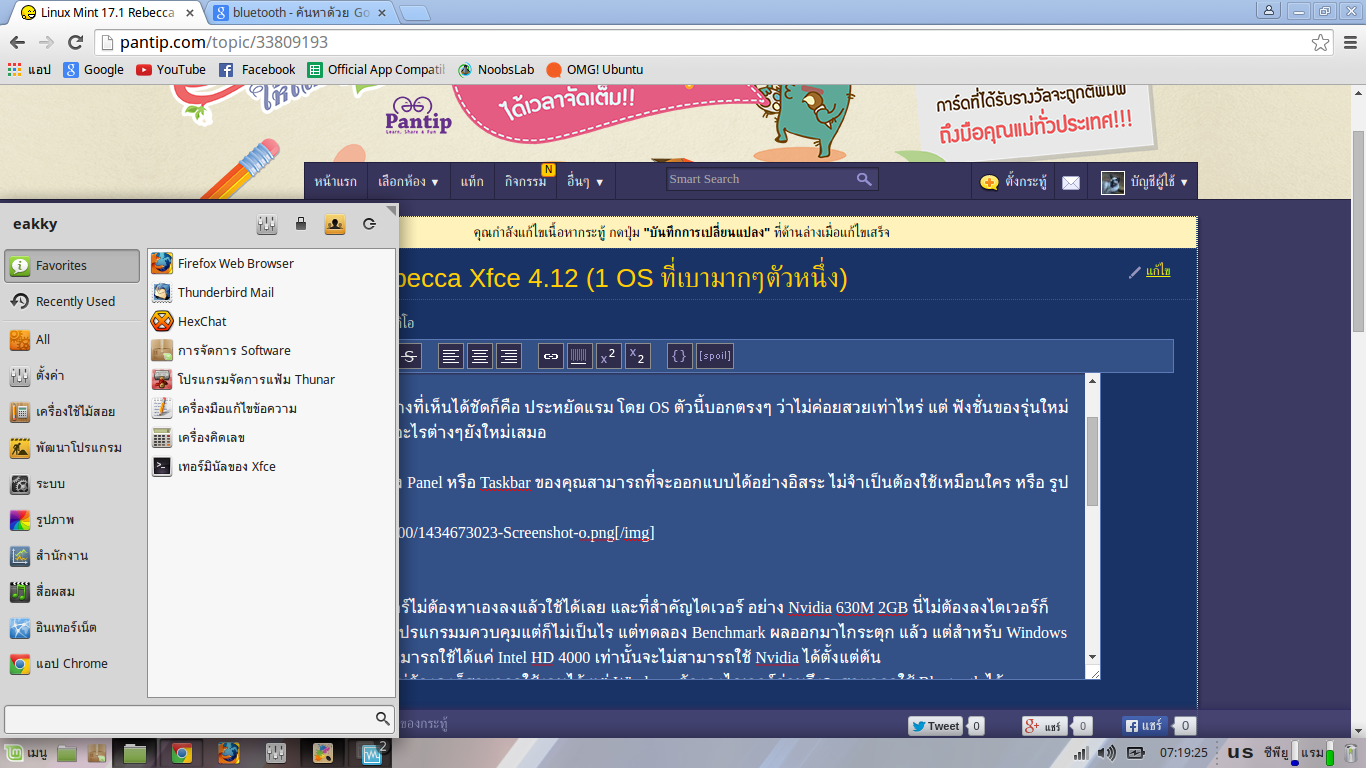Search with the magnifier in Smart Search
The width and height of the screenshot is (1366, 768).
pyautogui.click(x=864, y=179)
